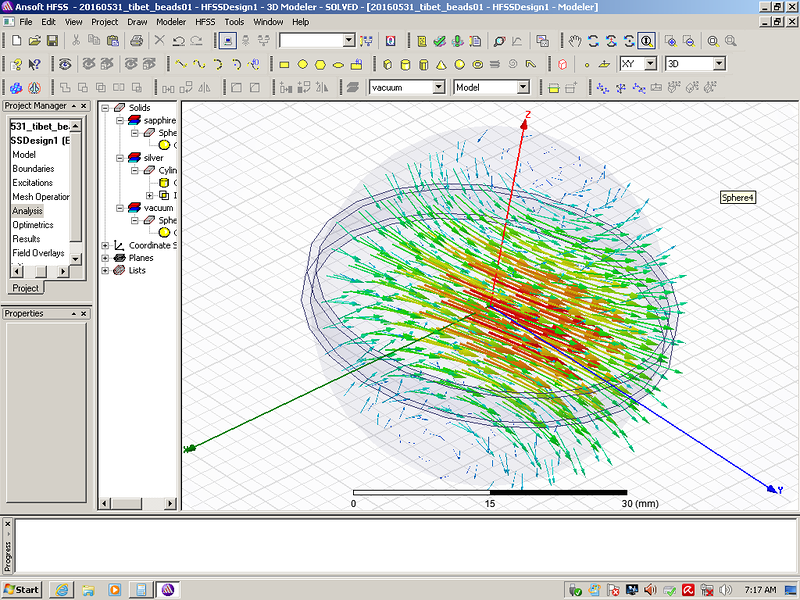
Task: Click the Windows Start button
Action: [21, 589]
